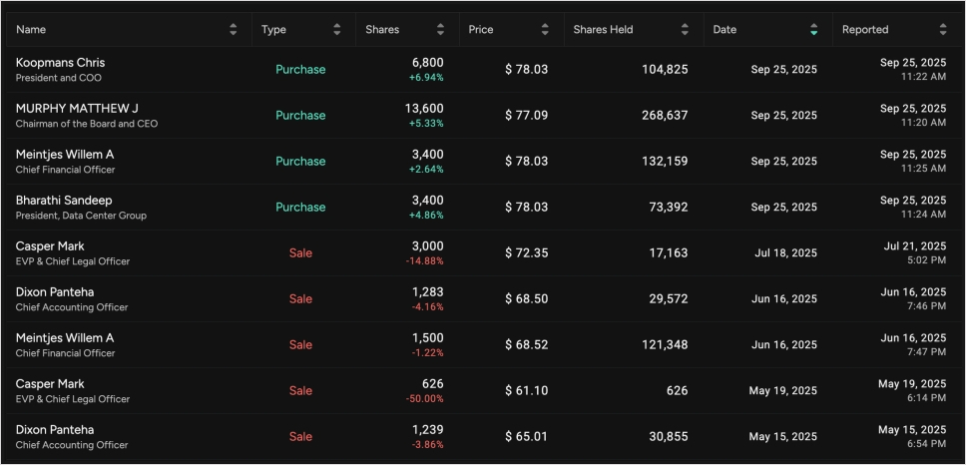Open Dixon Panteha June 16 entry
This screenshot has height=465, width=966.
[55, 293]
